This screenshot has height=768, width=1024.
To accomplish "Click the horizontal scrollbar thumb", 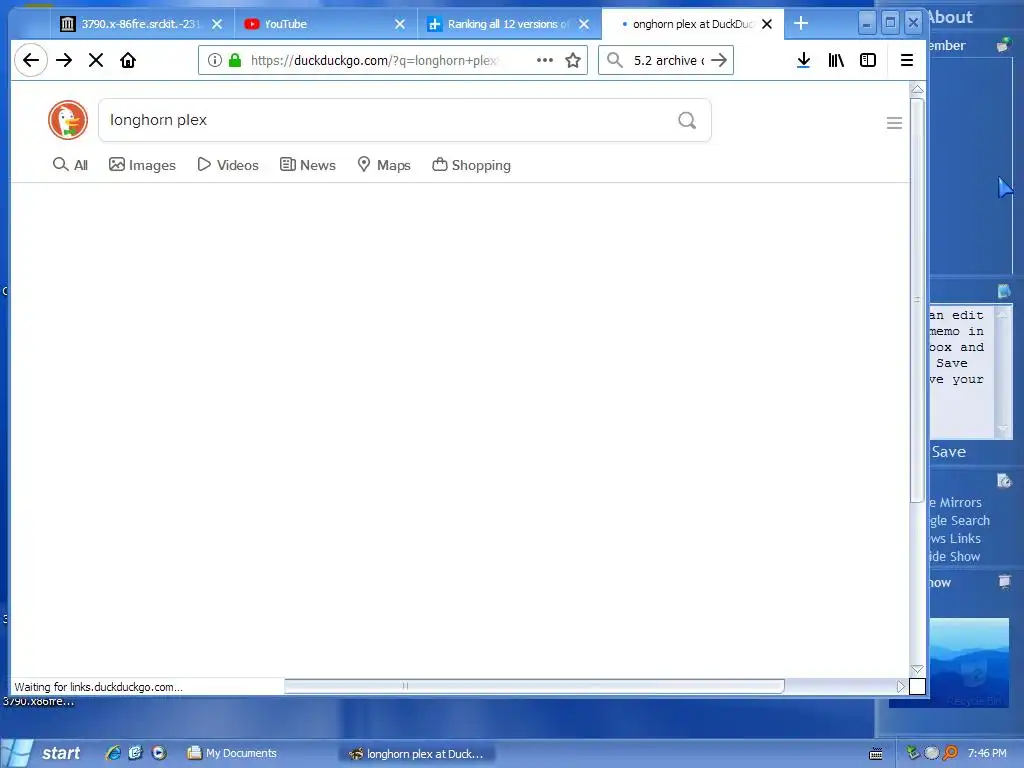I will tap(534, 686).
